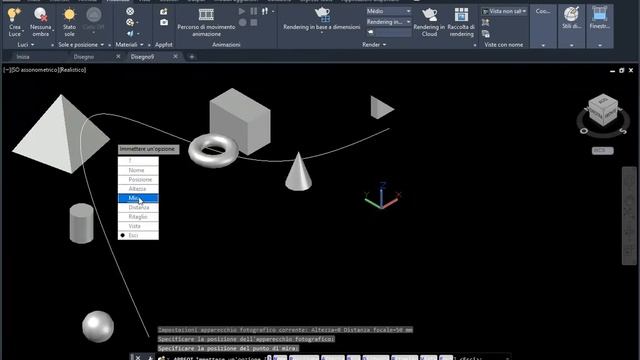This screenshot has height=360, width=640.
Task: Expand the Sole e posizione panel arrow
Action: click(x=102, y=45)
